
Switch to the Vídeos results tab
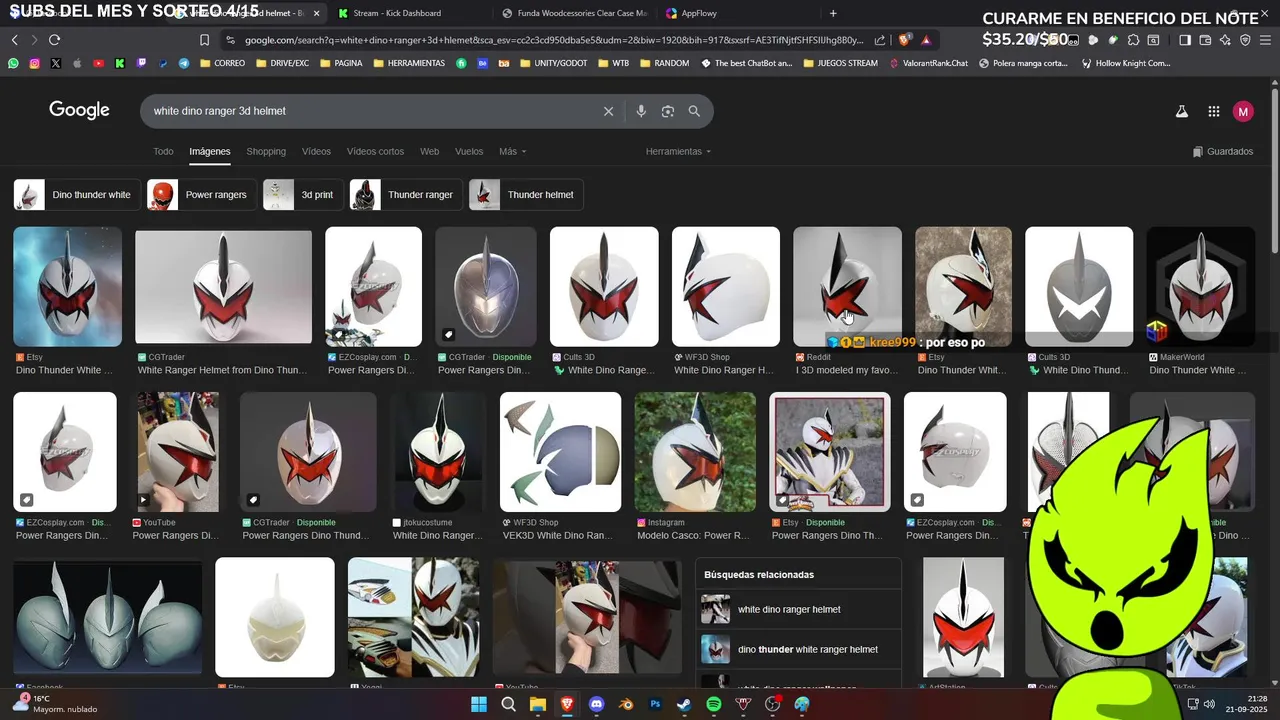(316, 152)
